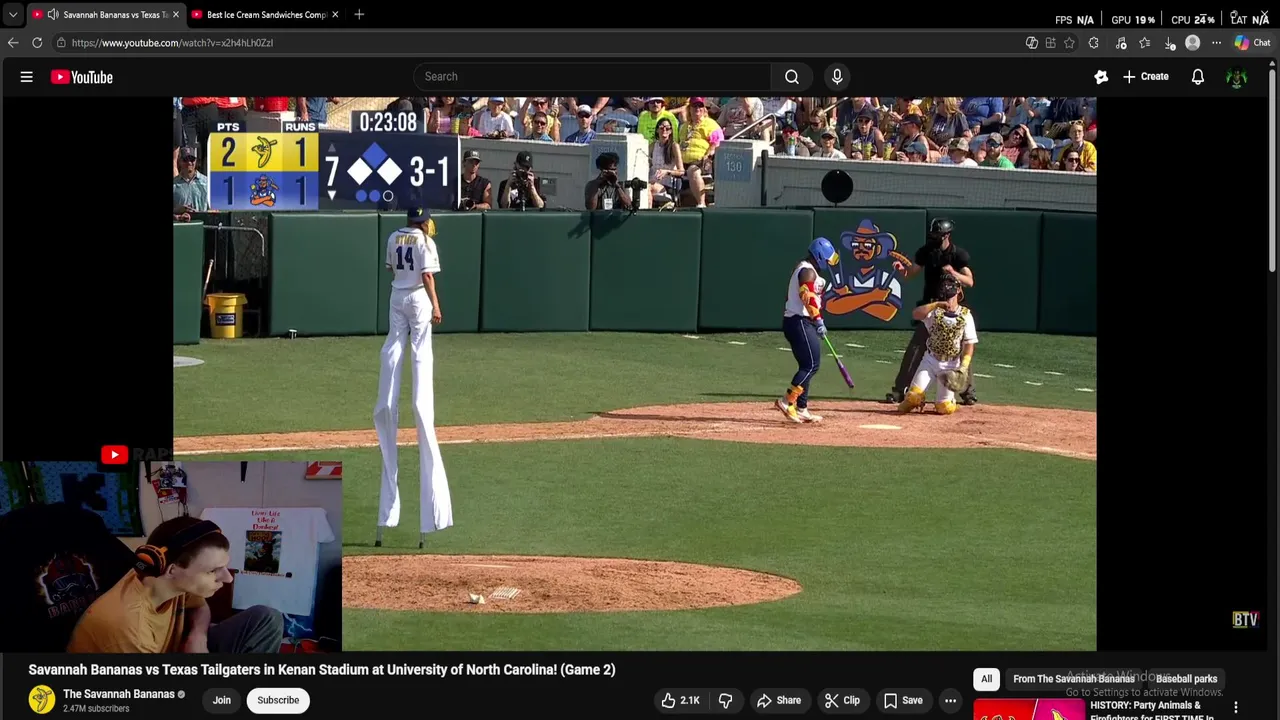Go to YouTube home via logo

(82, 77)
